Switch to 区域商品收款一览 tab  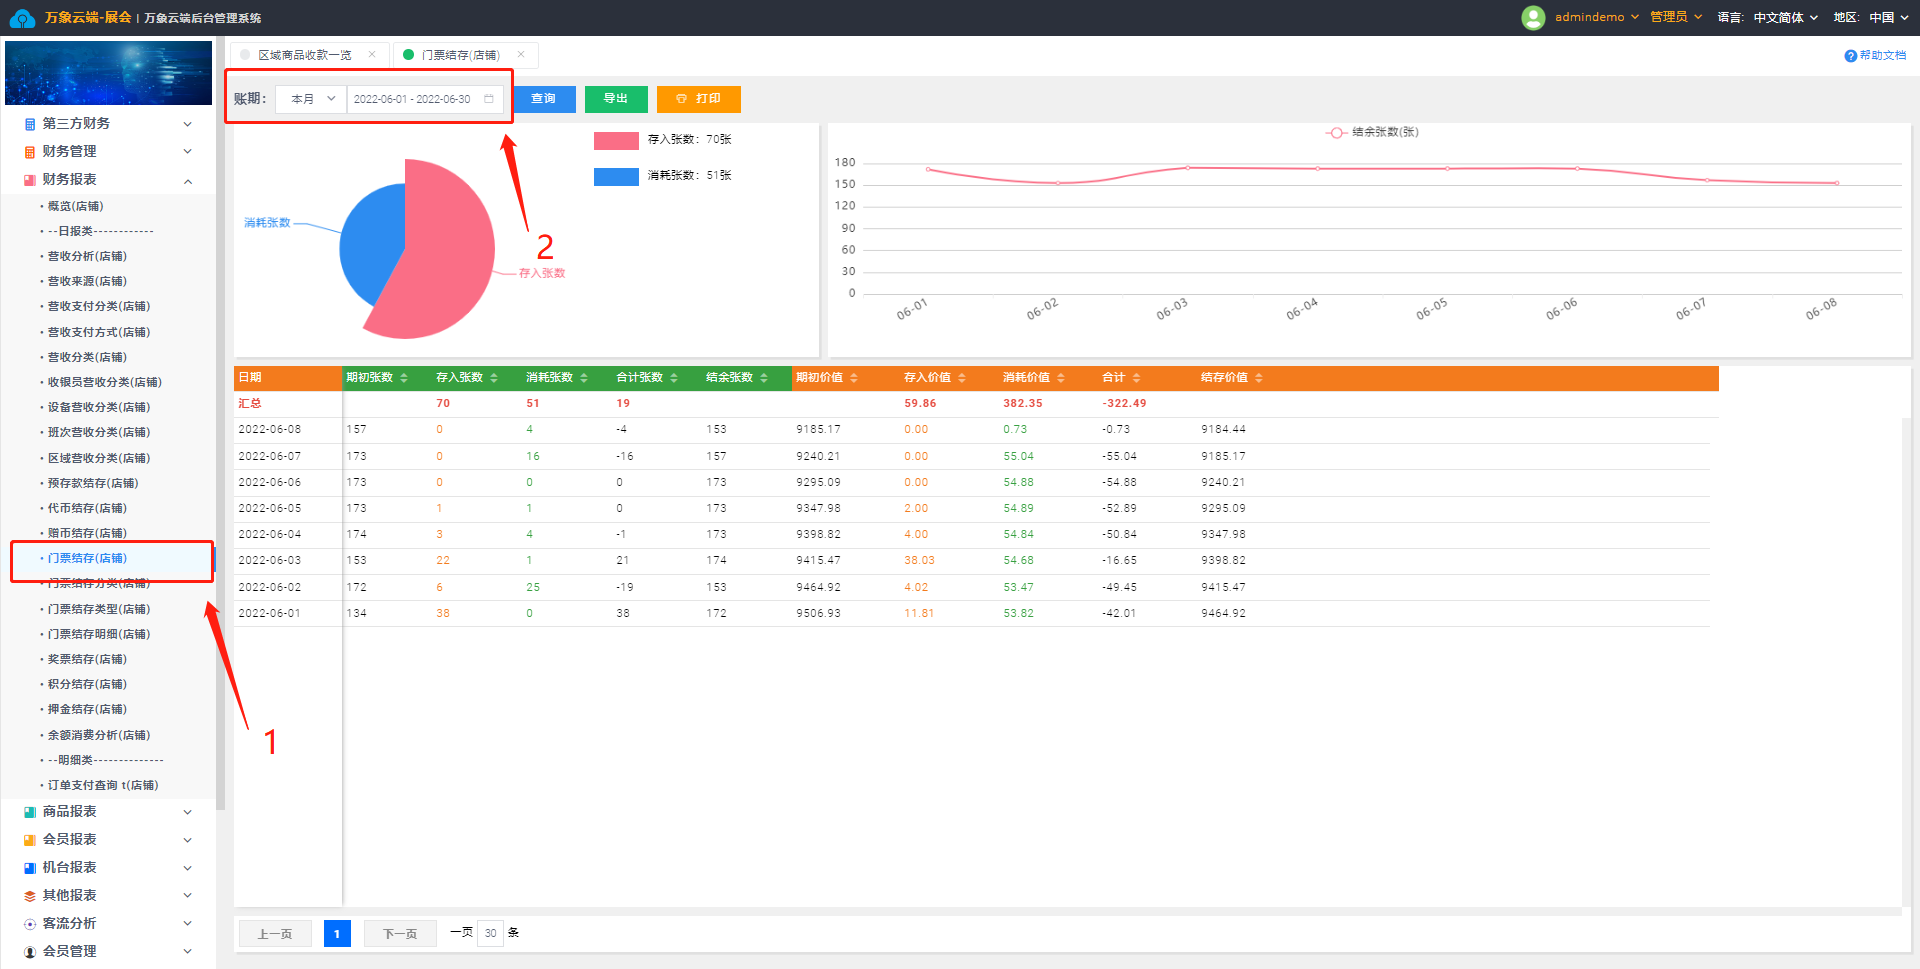304,55
